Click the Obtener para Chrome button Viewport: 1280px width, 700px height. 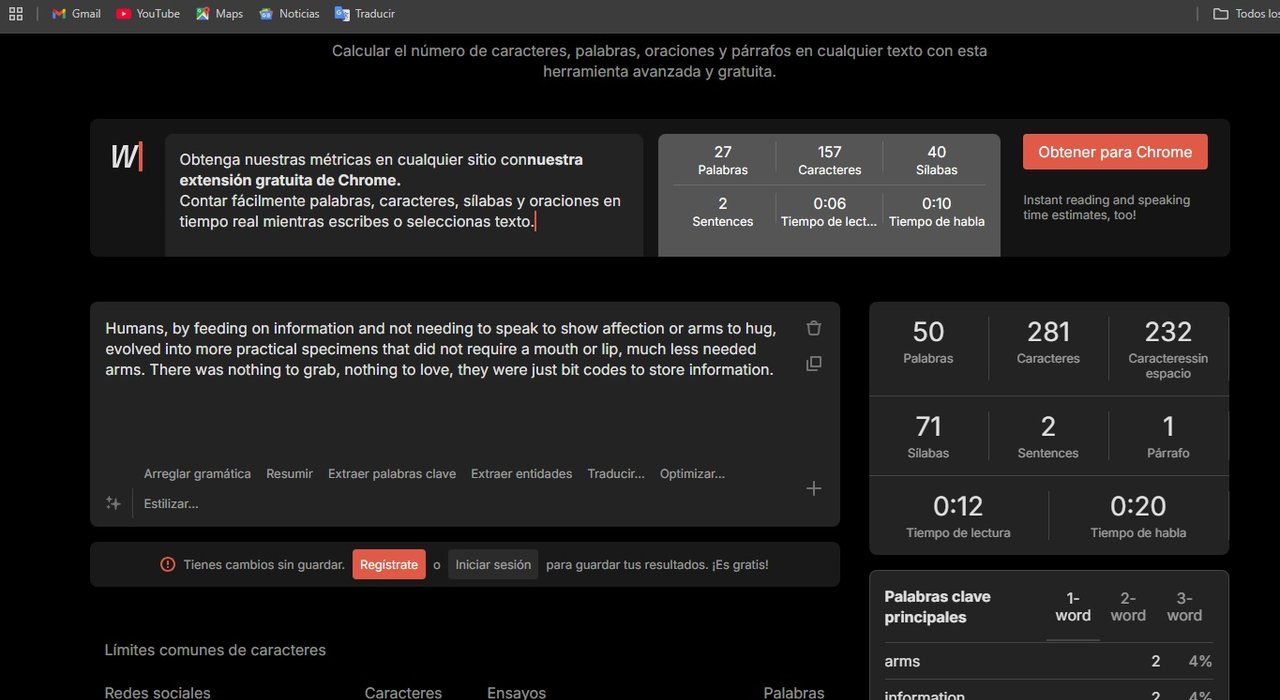pyautogui.click(x=1115, y=152)
